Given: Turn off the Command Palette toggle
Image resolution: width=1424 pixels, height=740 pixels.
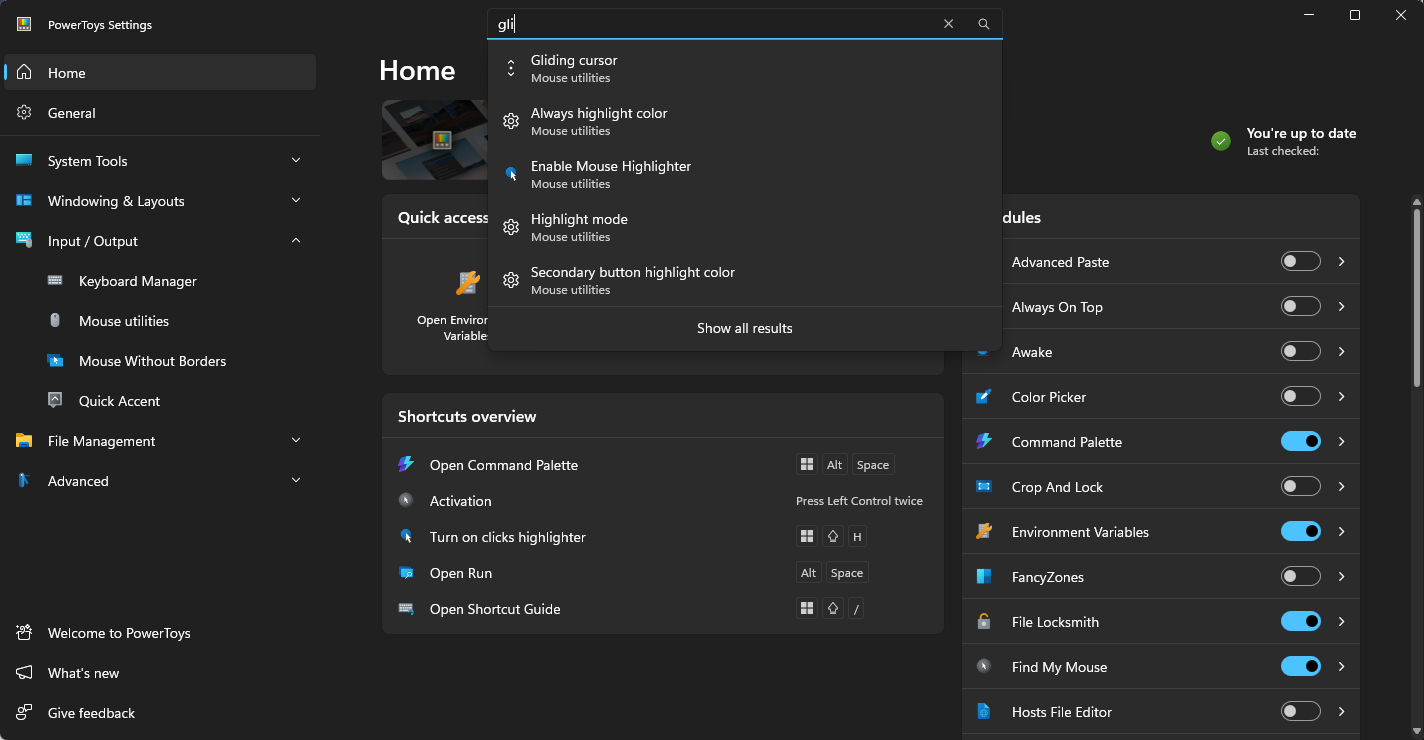Looking at the screenshot, I should (x=1300, y=442).
